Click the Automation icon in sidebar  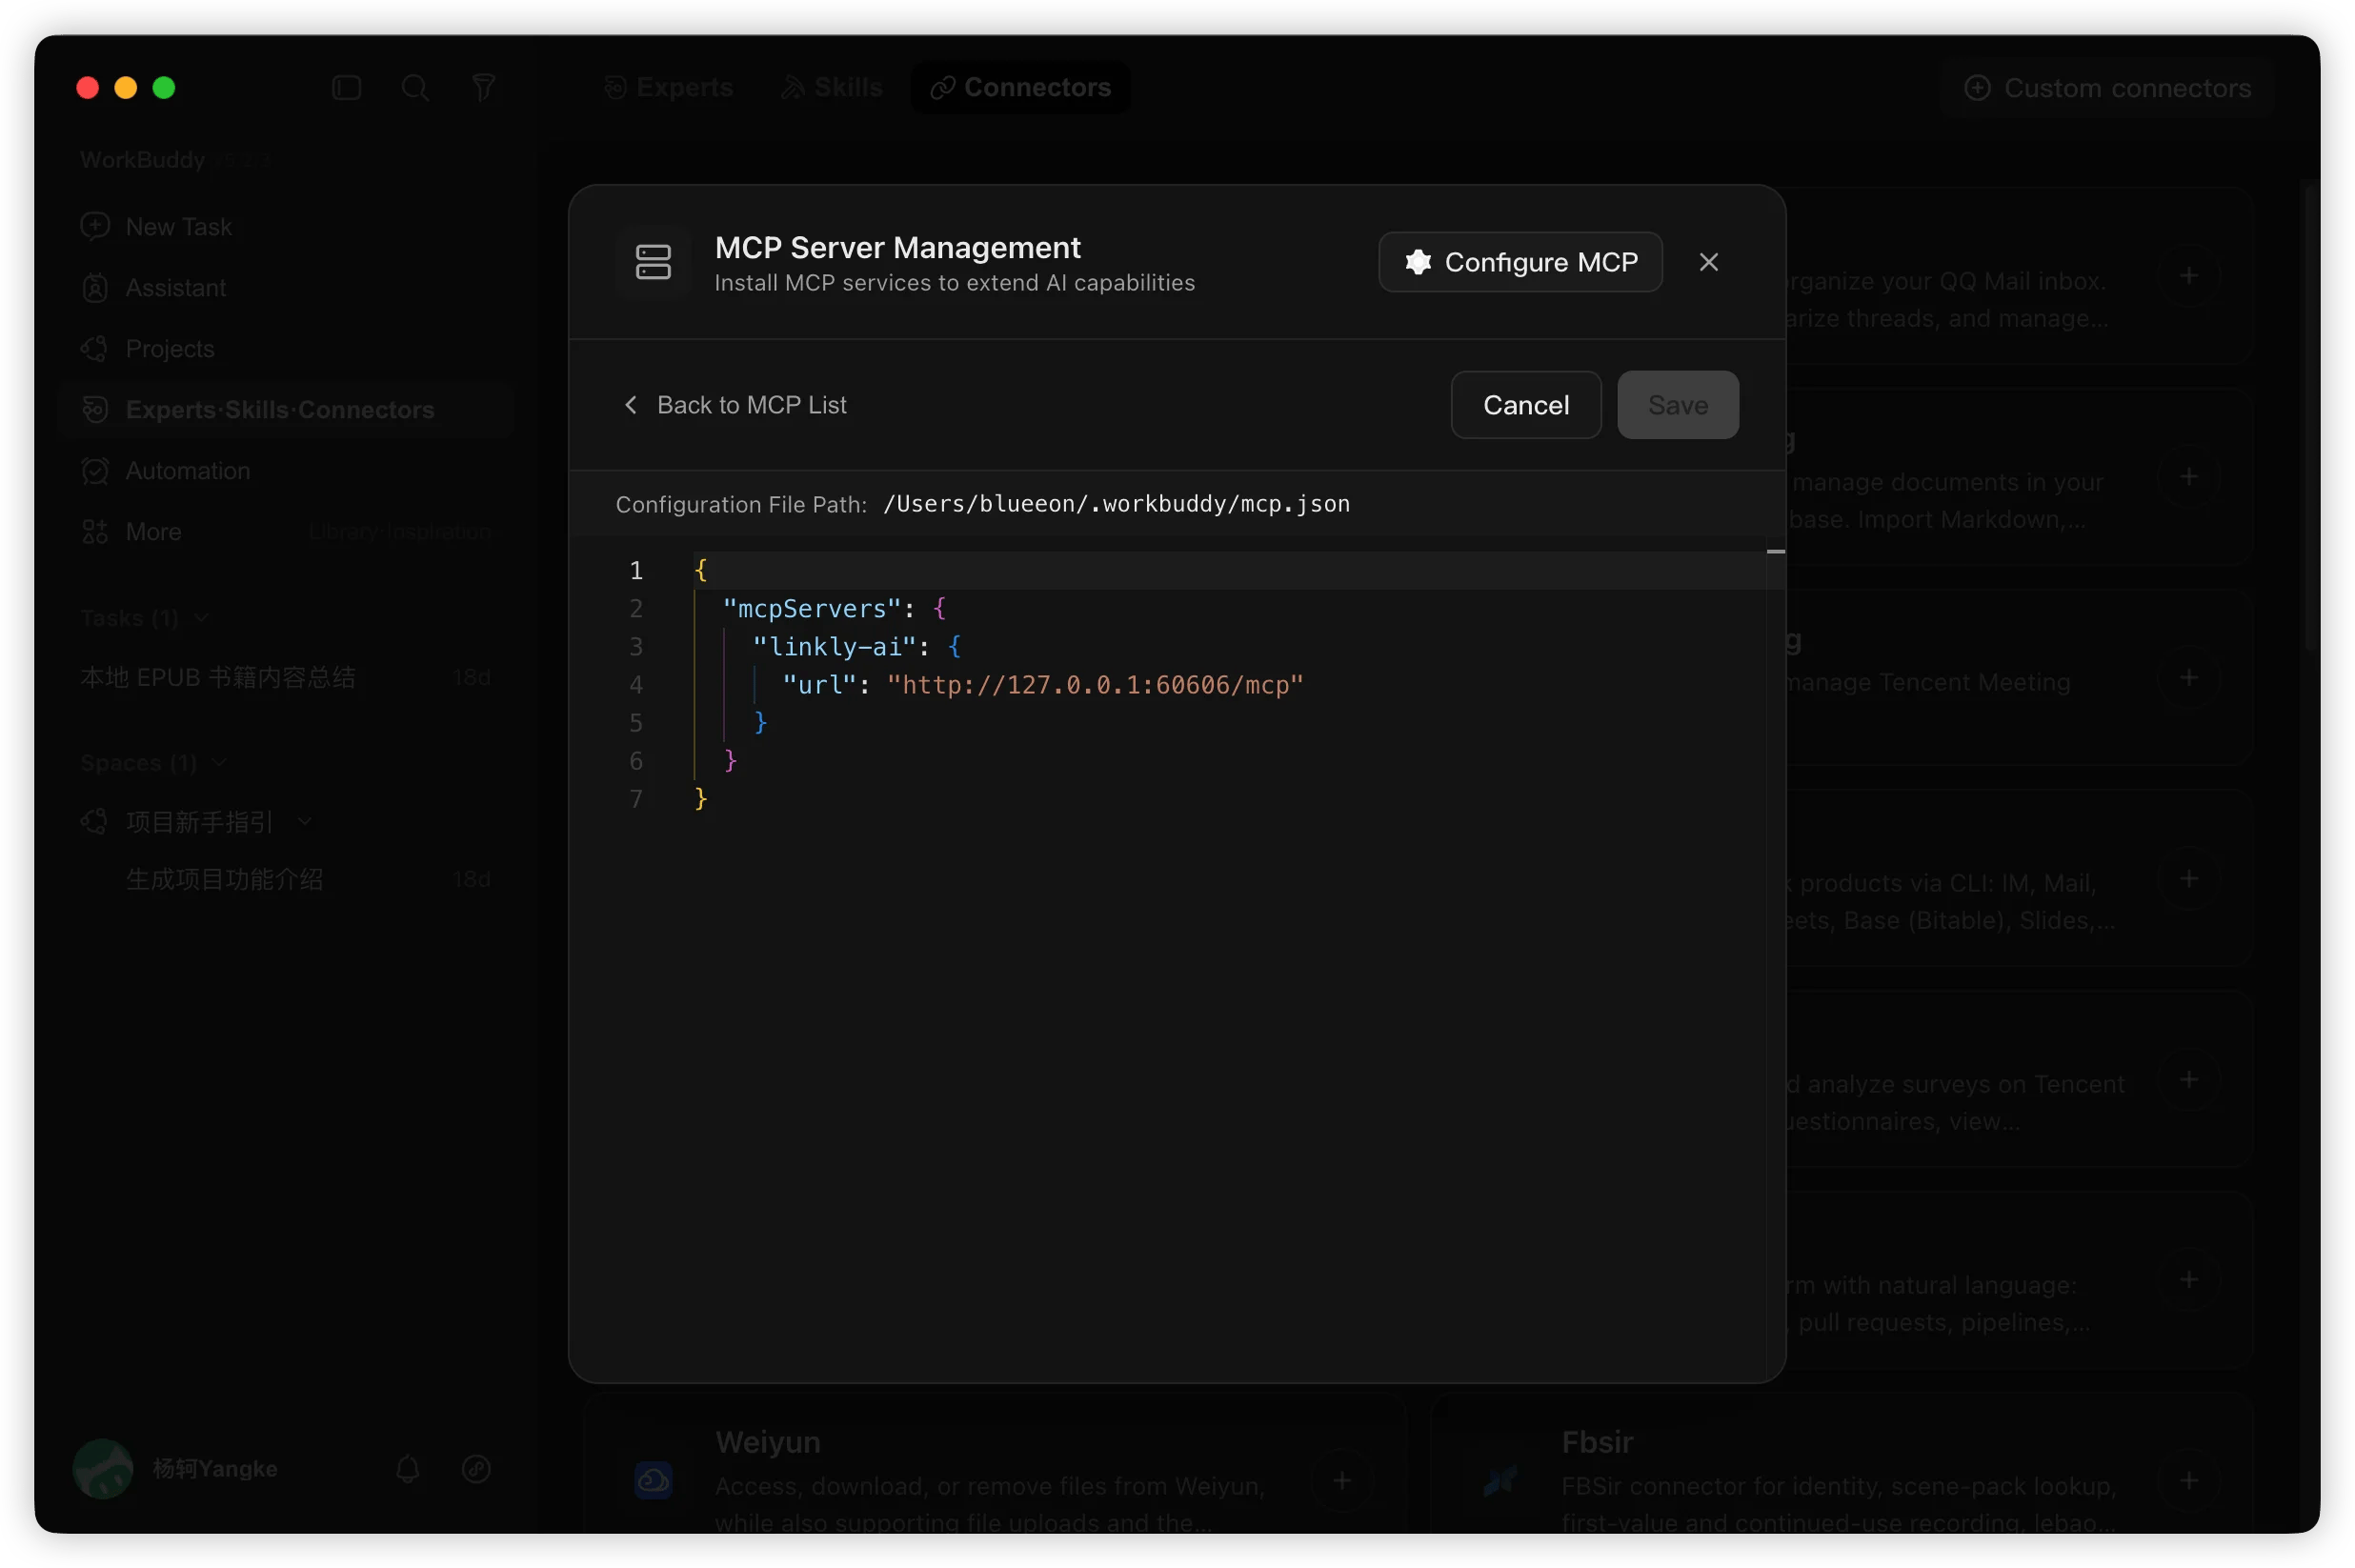pos(95,471)
